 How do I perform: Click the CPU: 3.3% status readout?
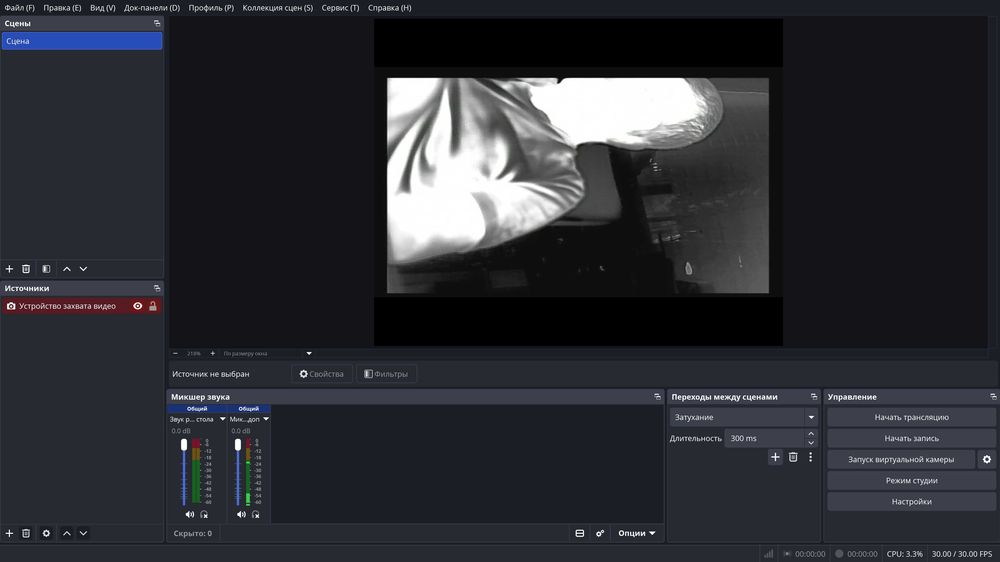click(x=904, y=554)
